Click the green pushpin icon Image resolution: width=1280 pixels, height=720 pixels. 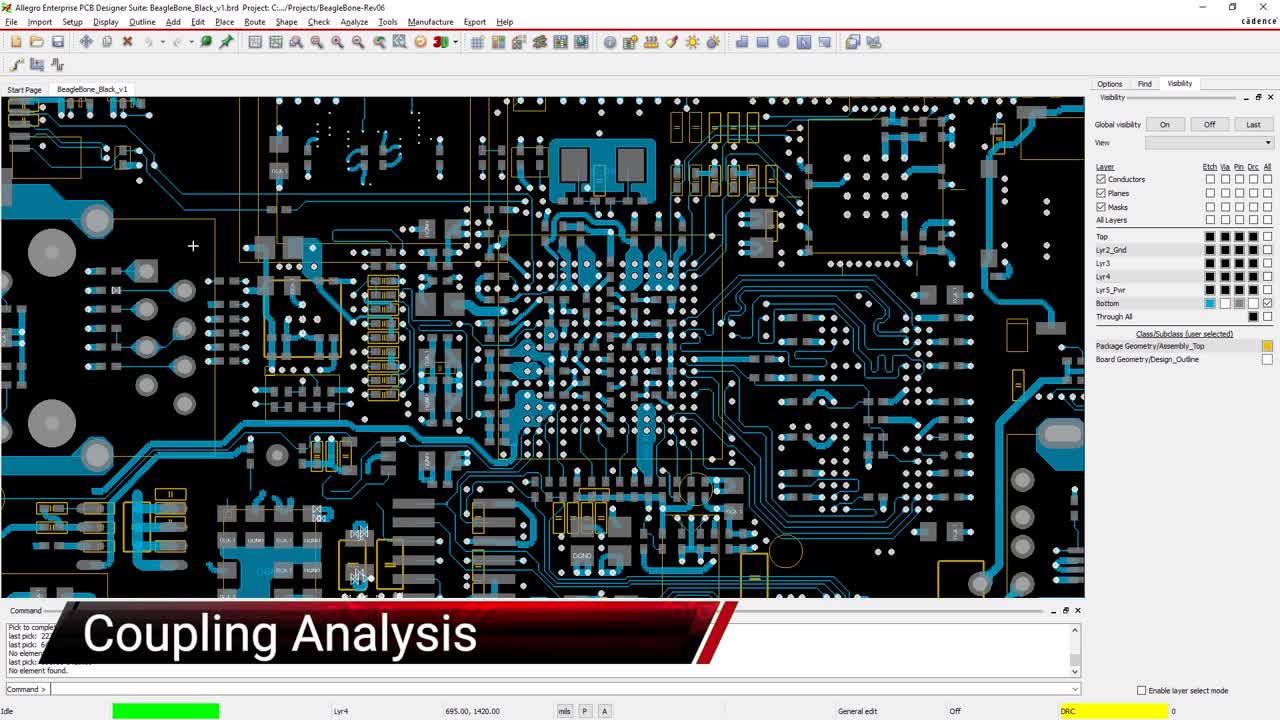coord(227,42)
